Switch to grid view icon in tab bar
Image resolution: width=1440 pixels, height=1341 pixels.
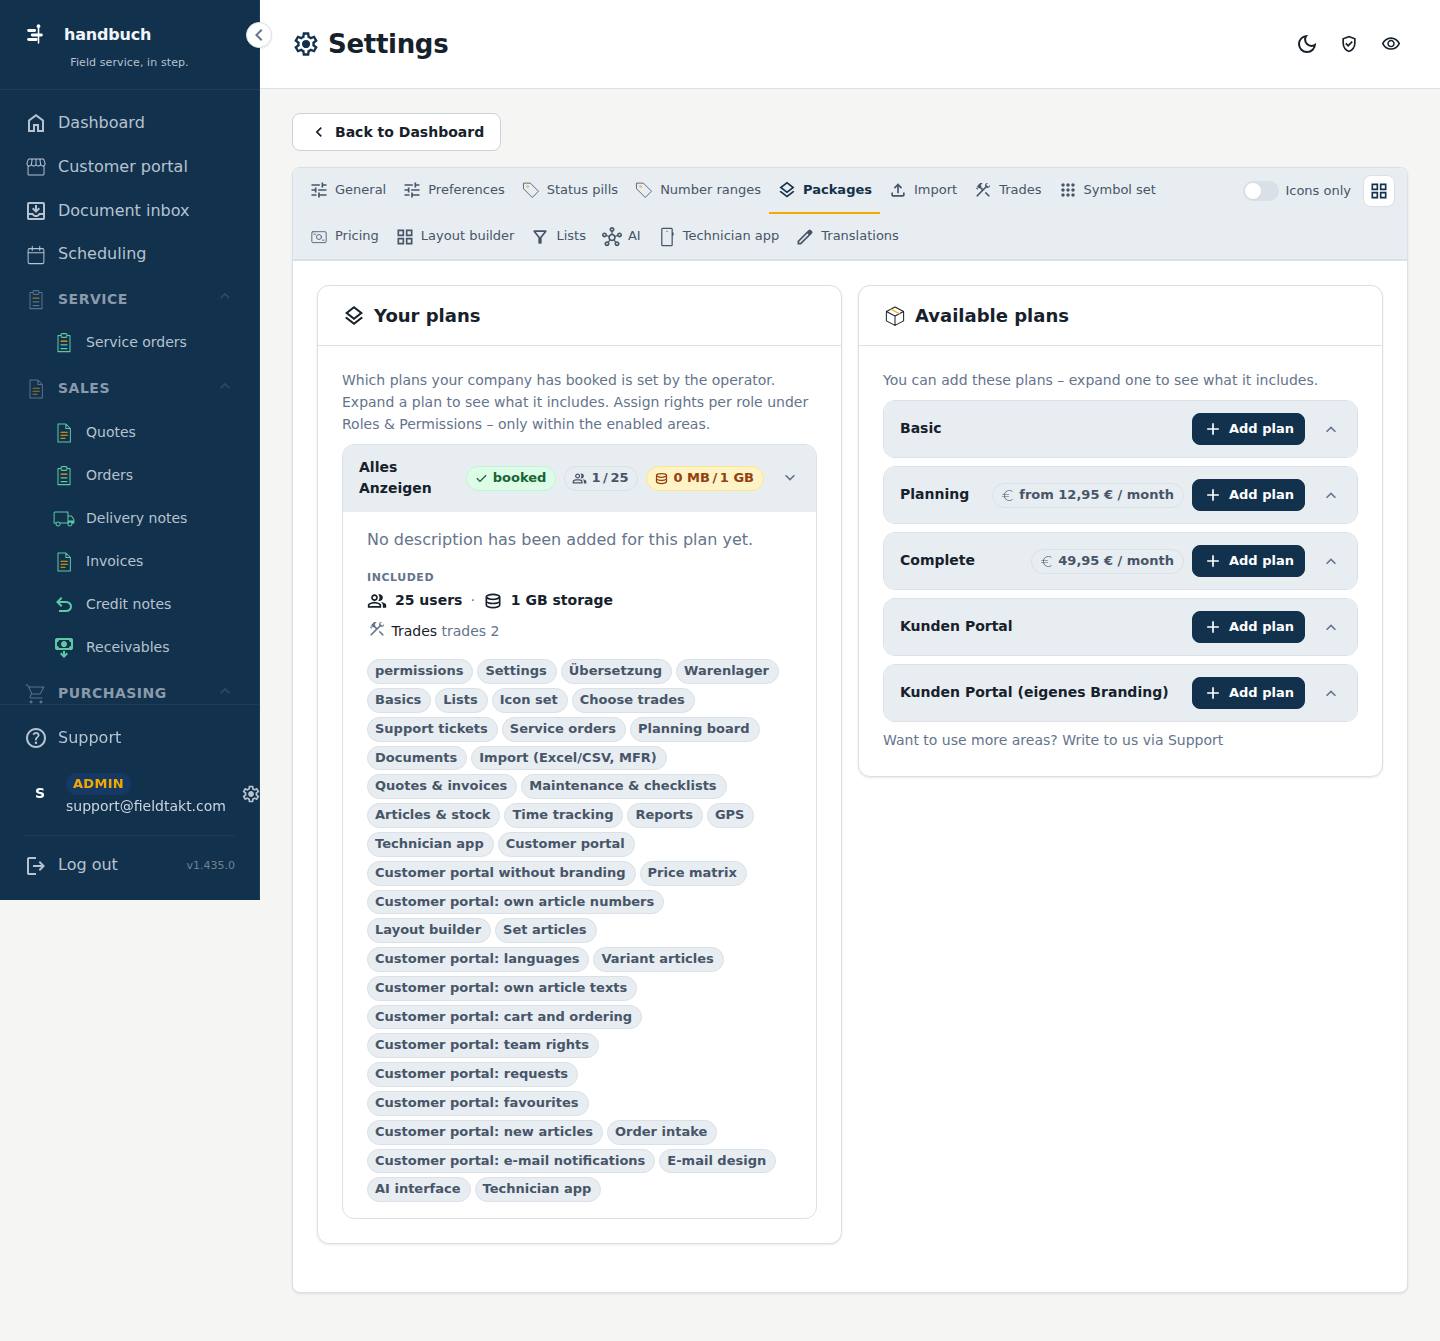[x=1379, y=191]
